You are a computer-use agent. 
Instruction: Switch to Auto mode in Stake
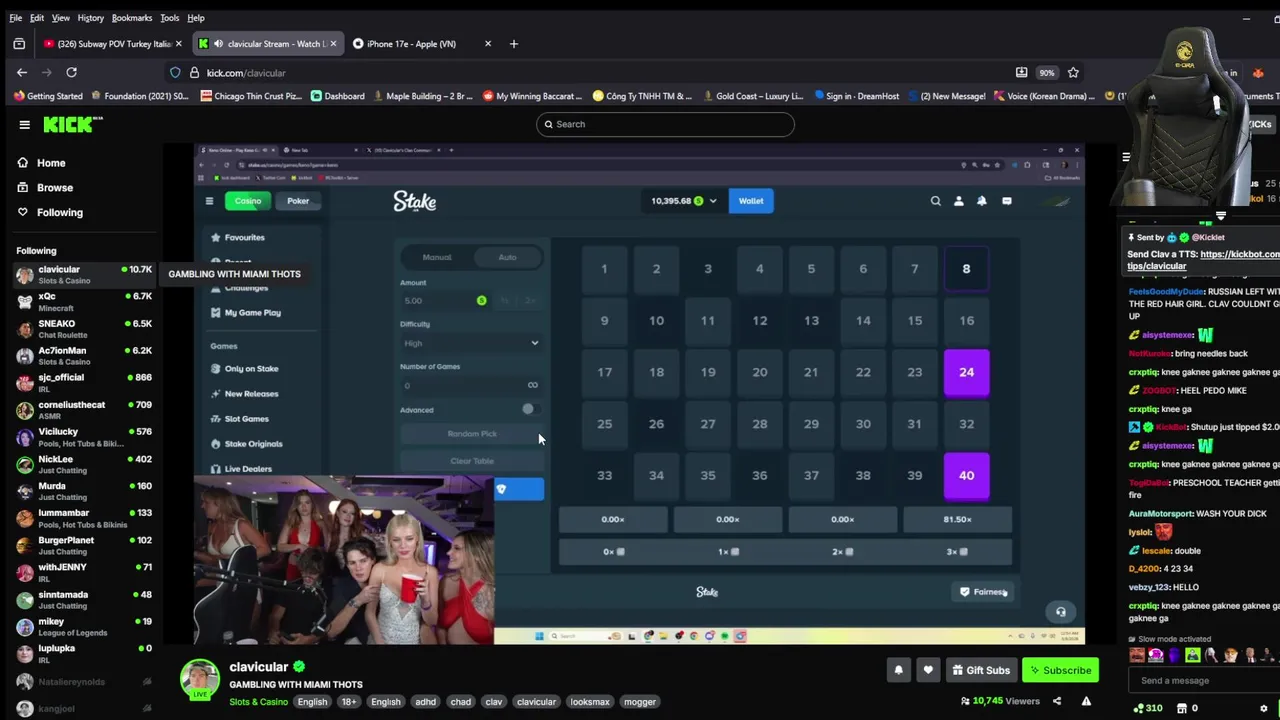click(x=507, y=257)
